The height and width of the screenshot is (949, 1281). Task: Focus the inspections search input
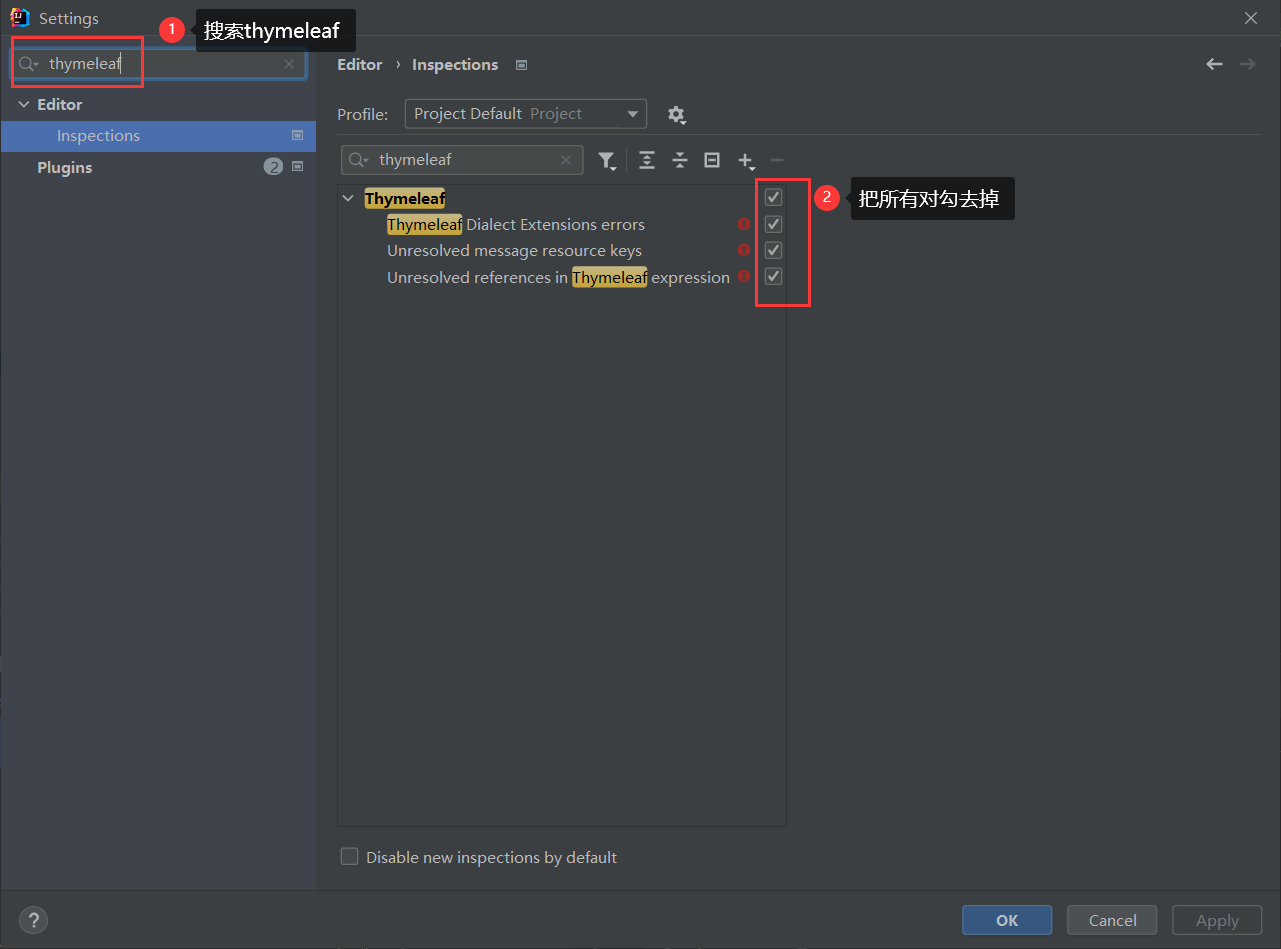462,160
